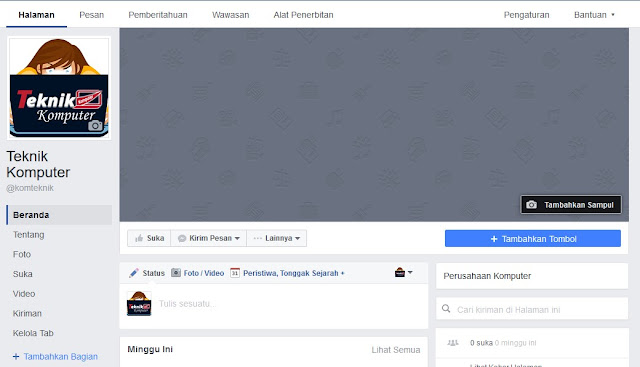640x367 pixels.
Task: Click the camera icon in Tambahkan Sampul
Action: (x=531, y=205)
